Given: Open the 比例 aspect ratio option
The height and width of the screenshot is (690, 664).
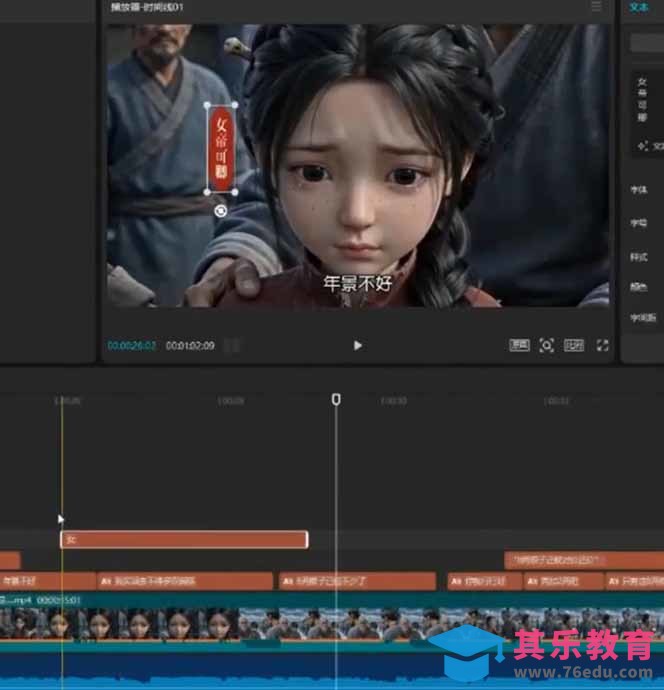Looking at the screenshot, I should pos(574,345).
